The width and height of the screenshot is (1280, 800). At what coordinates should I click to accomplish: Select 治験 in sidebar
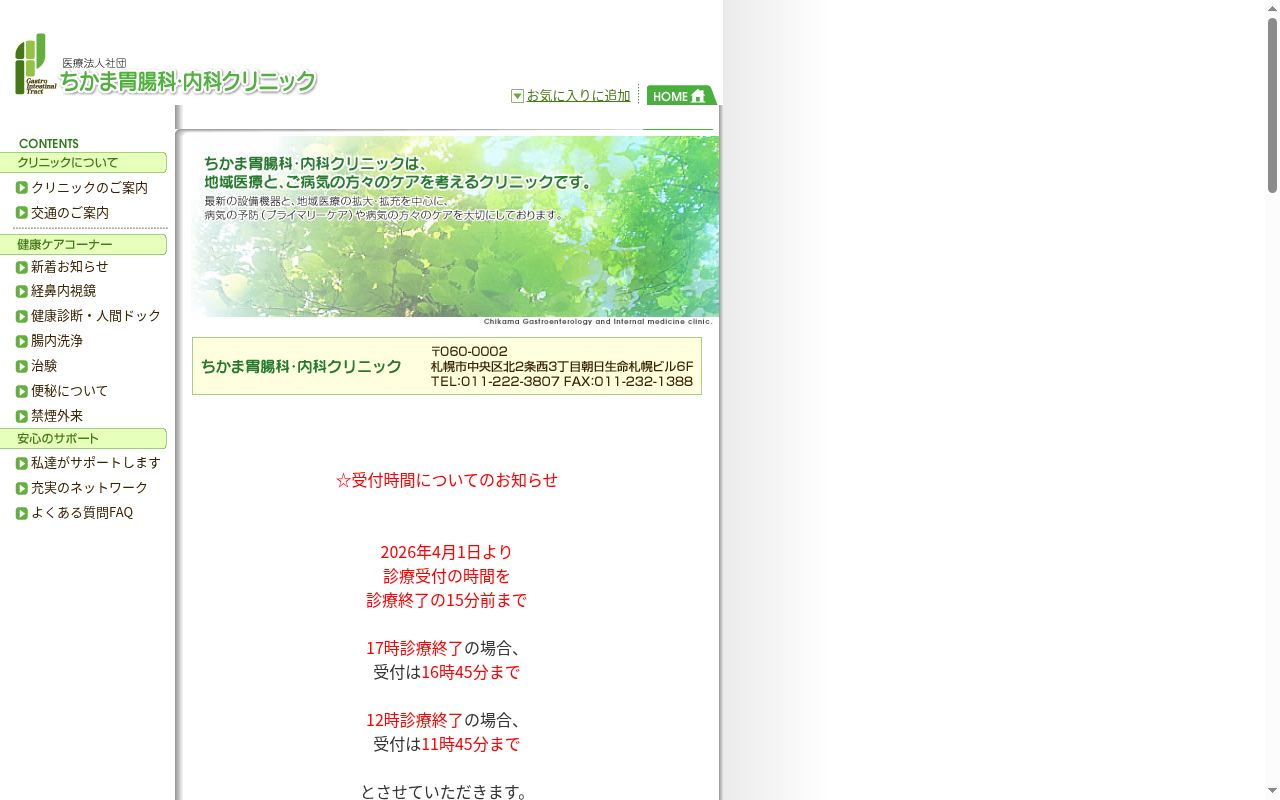pyautogui.click(x=44, y=365)
